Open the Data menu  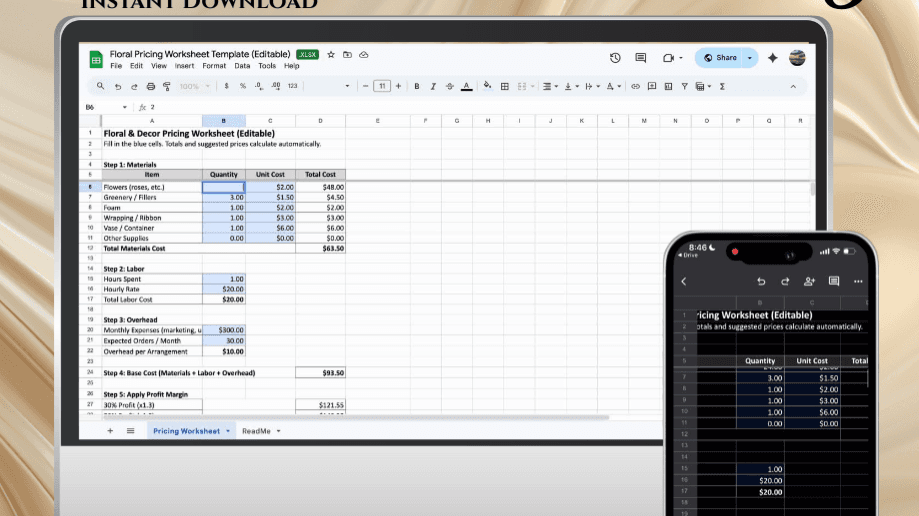tap(242, 66)
